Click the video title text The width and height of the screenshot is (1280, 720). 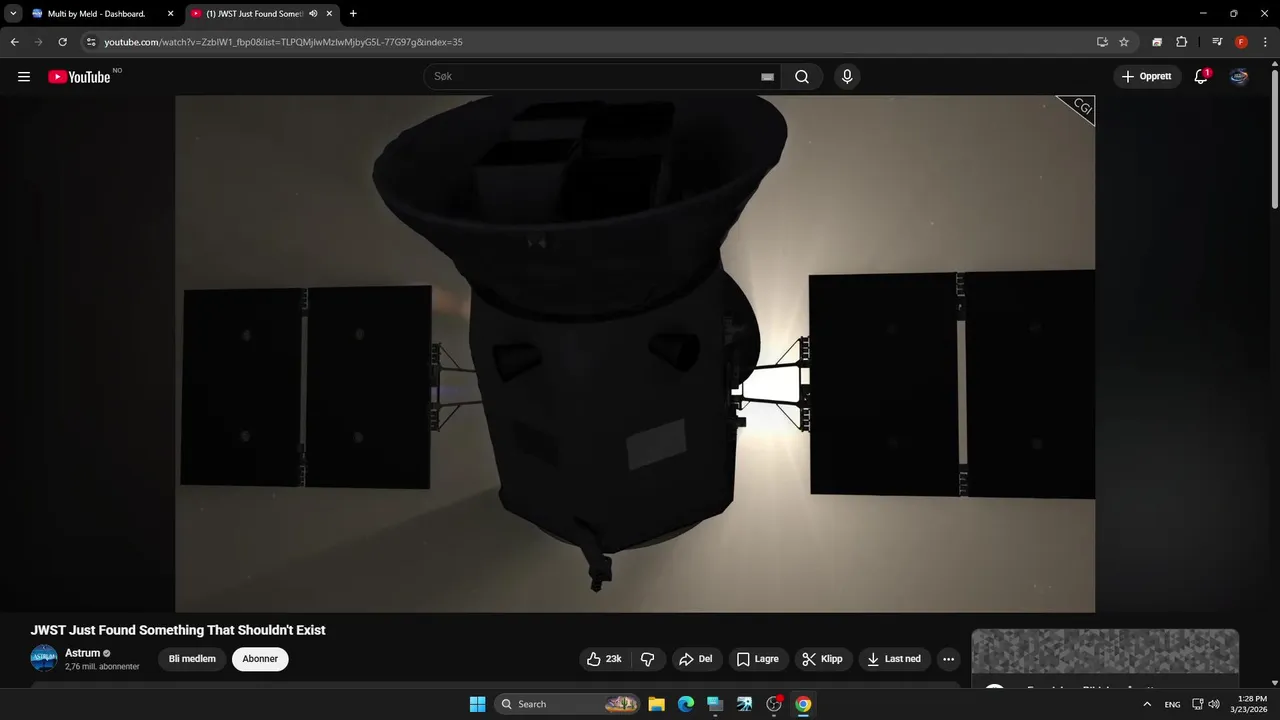(x=178, y=630)
